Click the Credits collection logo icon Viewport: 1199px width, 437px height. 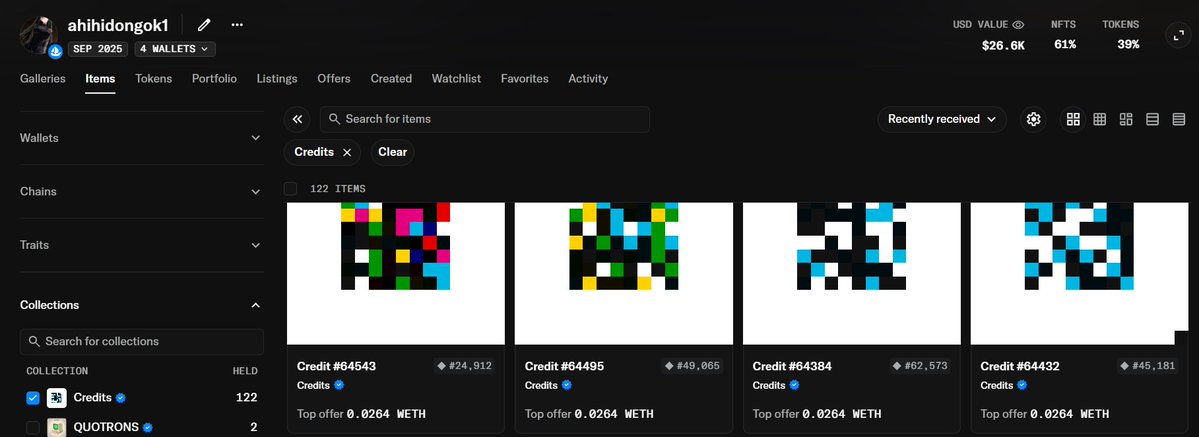(x=57, y=398)
